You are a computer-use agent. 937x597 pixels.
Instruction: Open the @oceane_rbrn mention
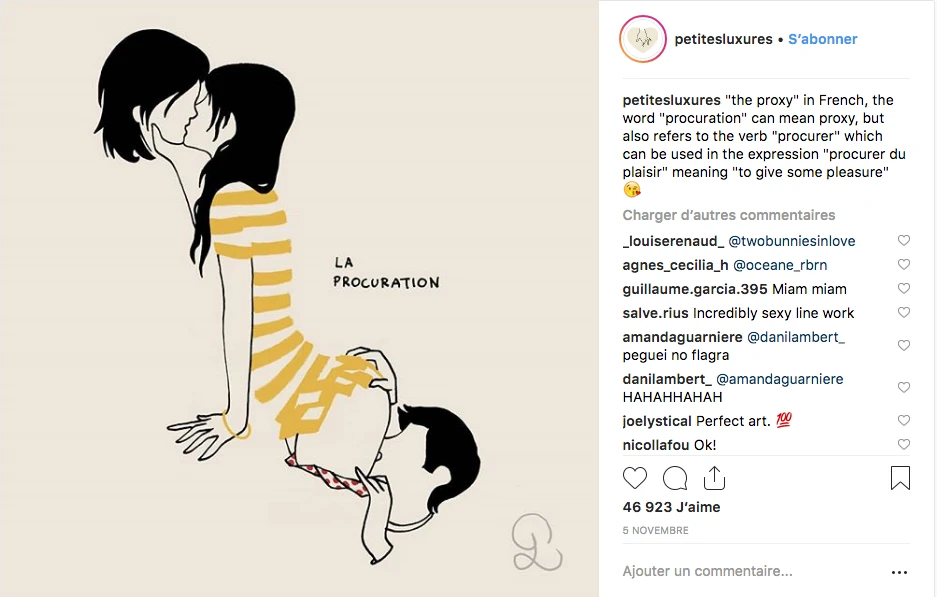pyautogui.click(x=780, y=265)
